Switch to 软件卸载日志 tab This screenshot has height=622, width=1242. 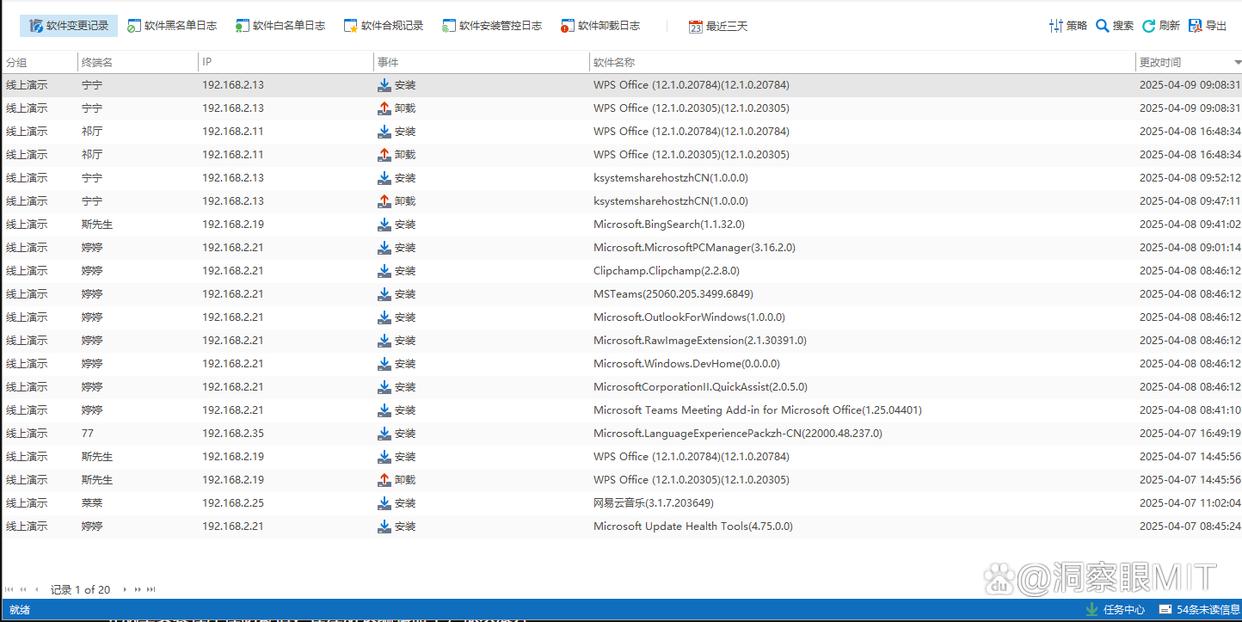pos(600,26)
